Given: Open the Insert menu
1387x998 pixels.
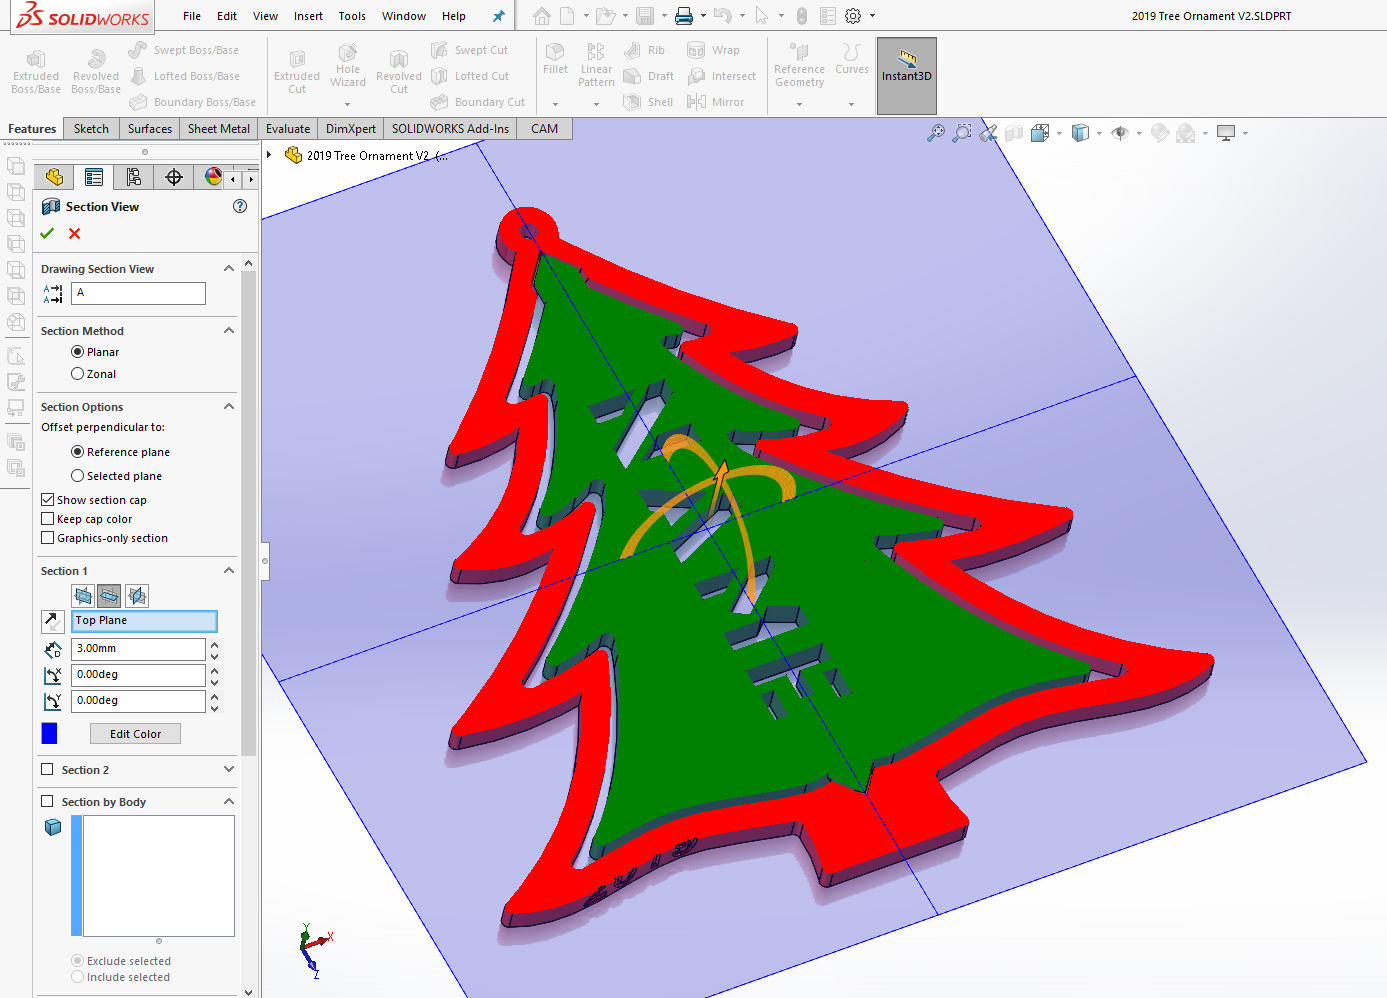Looking at the screenshot, I should pyautogui.click(x=308, y=16).
